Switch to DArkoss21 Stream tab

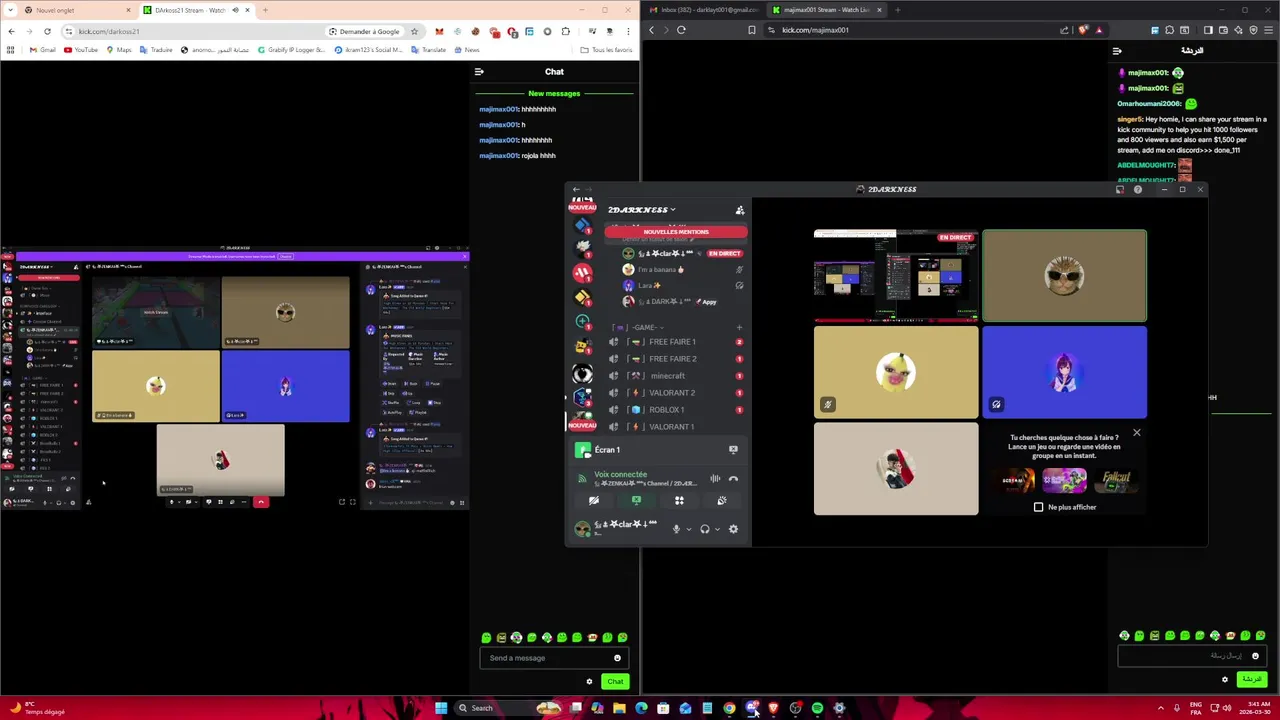pyautogui.click(x=195, y=10)
